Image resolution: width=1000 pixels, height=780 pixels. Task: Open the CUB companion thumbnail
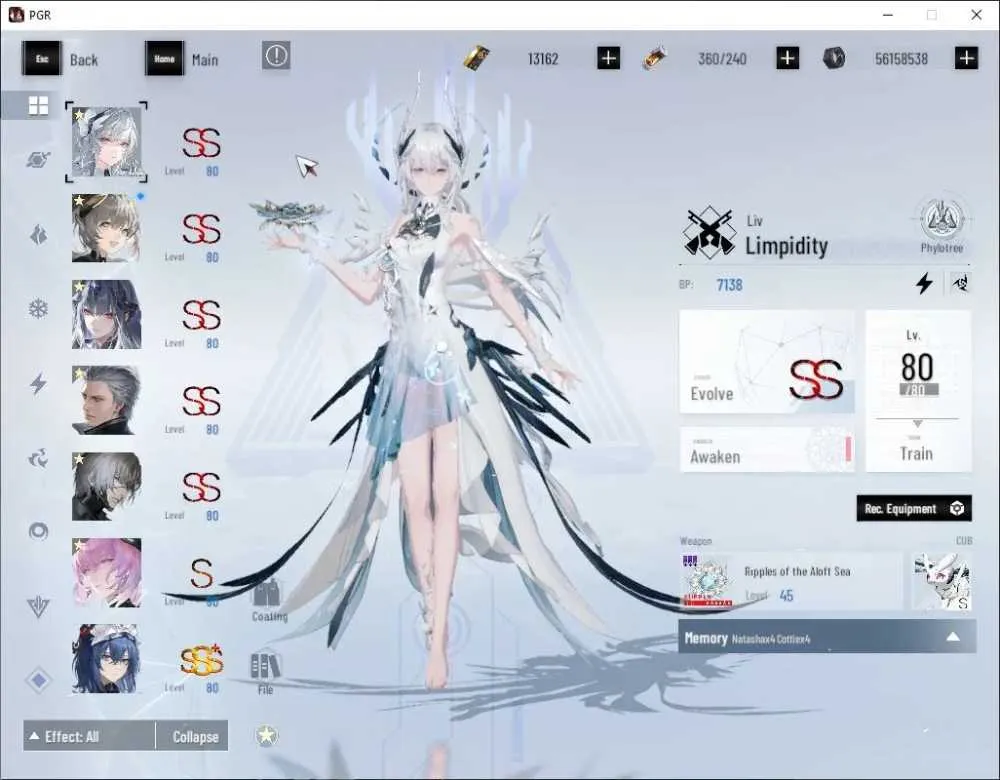(941, 582)
